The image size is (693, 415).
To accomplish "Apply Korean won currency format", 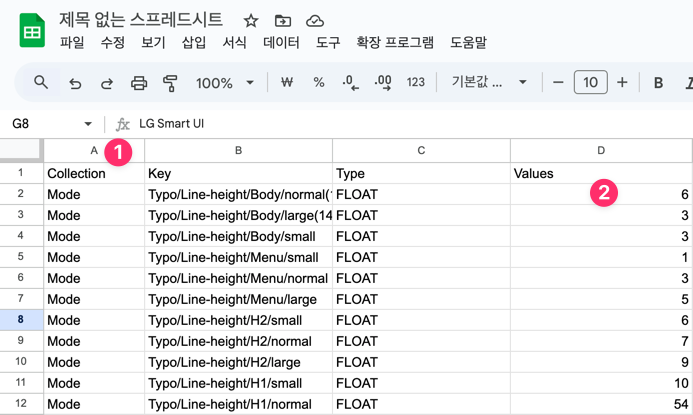I will (287, 83).
